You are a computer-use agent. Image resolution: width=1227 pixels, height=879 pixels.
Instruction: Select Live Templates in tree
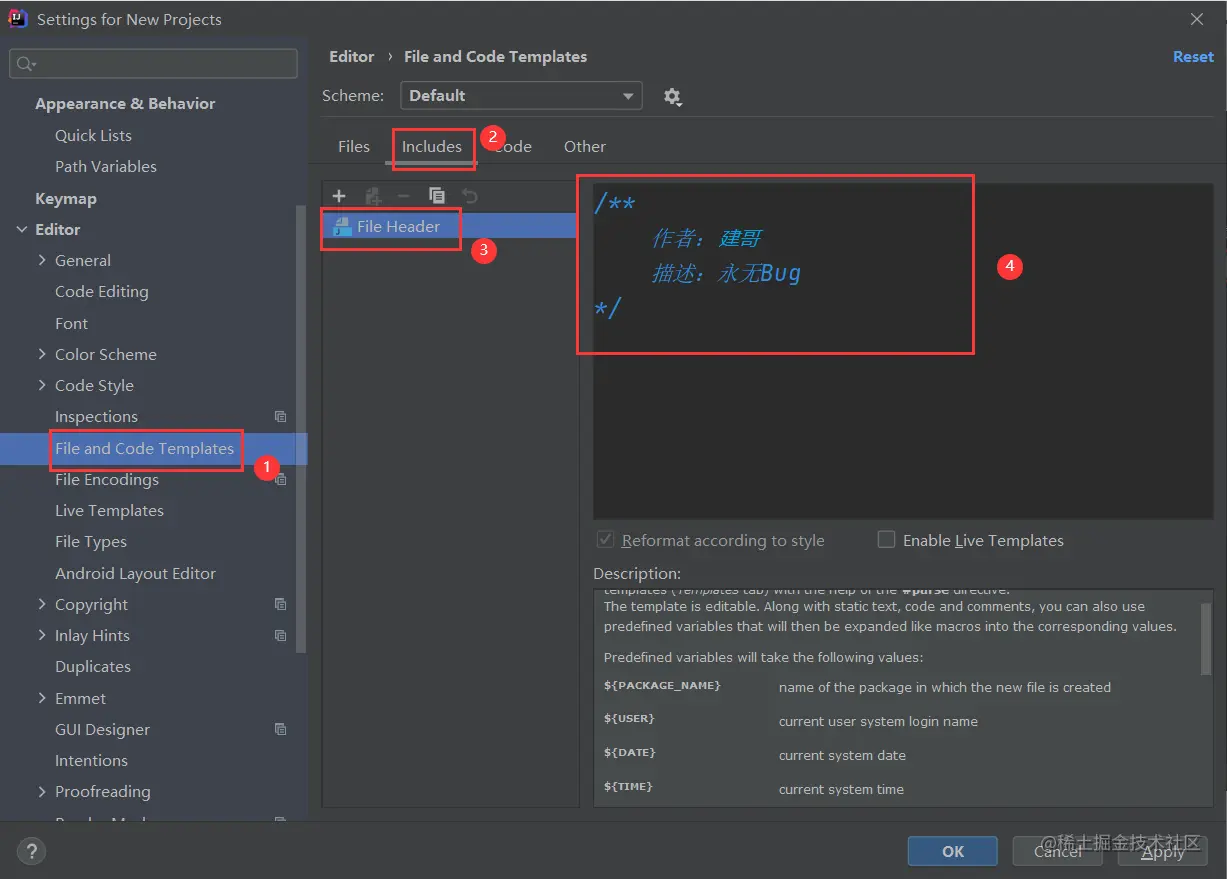(x=109, y=511)
